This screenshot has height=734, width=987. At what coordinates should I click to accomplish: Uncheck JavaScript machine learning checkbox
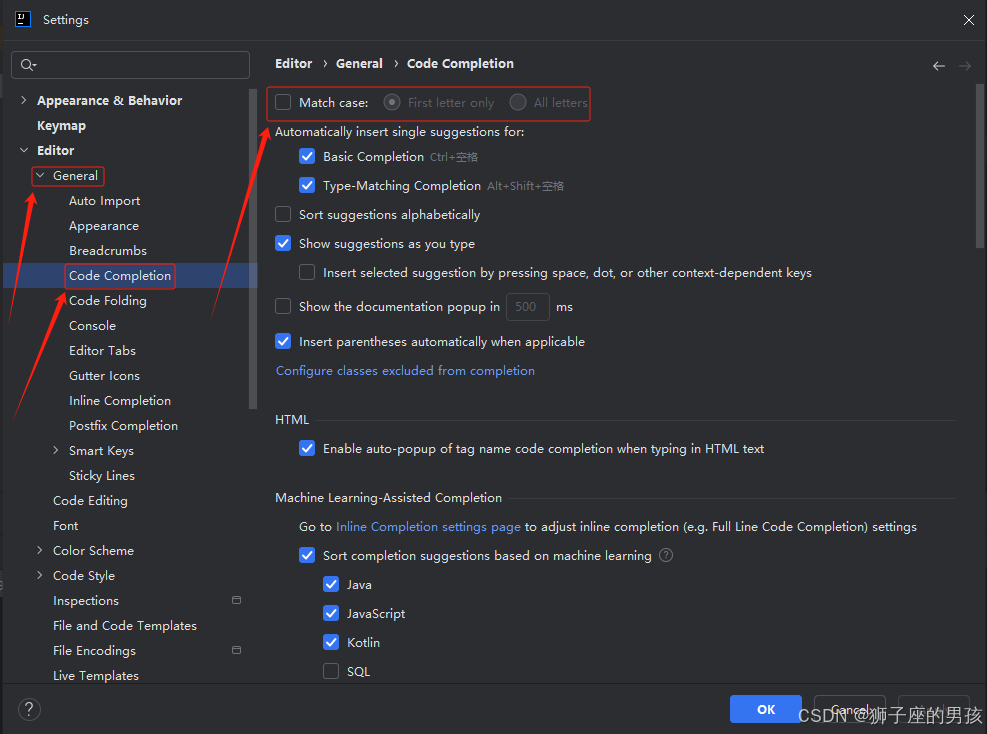tap(331, 613)
